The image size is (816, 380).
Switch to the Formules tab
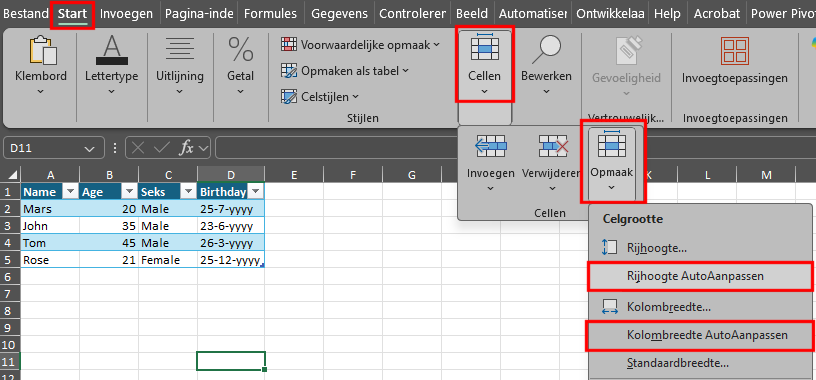coord(270,14)
